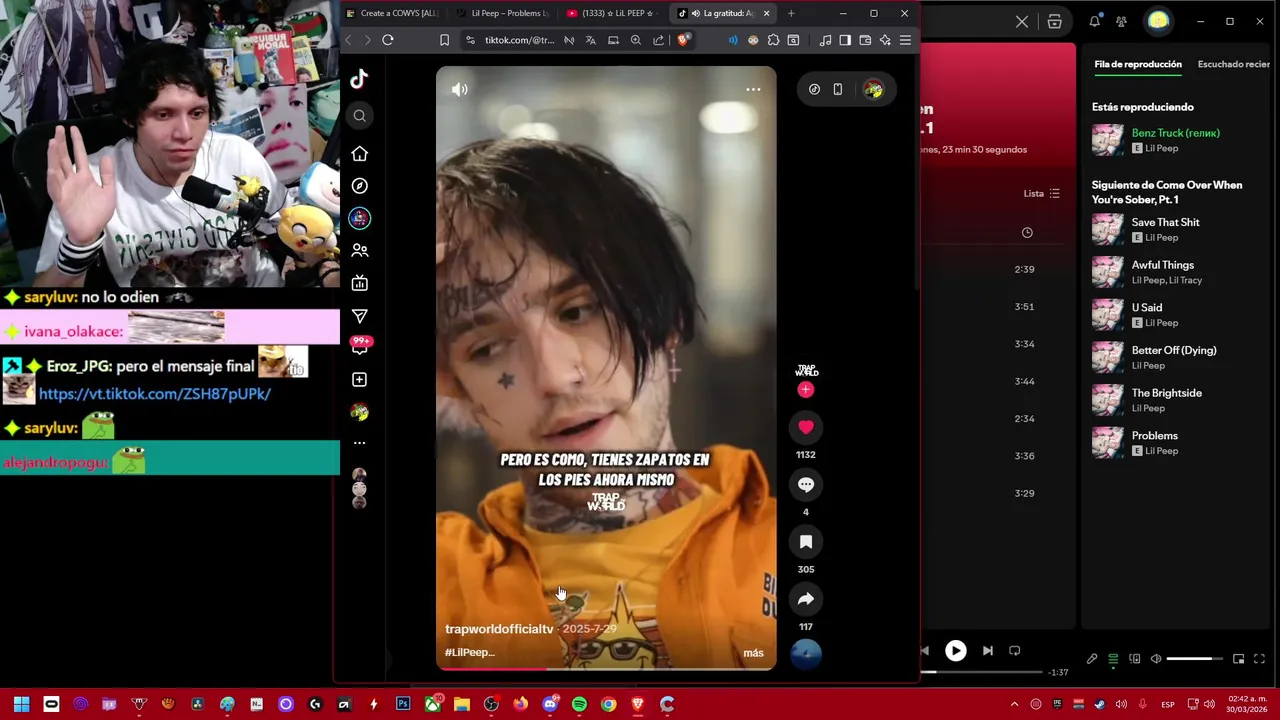1280x720 pixels.
Task: Bookmark the video with 305 saves
Action: [x=806, y=542]
